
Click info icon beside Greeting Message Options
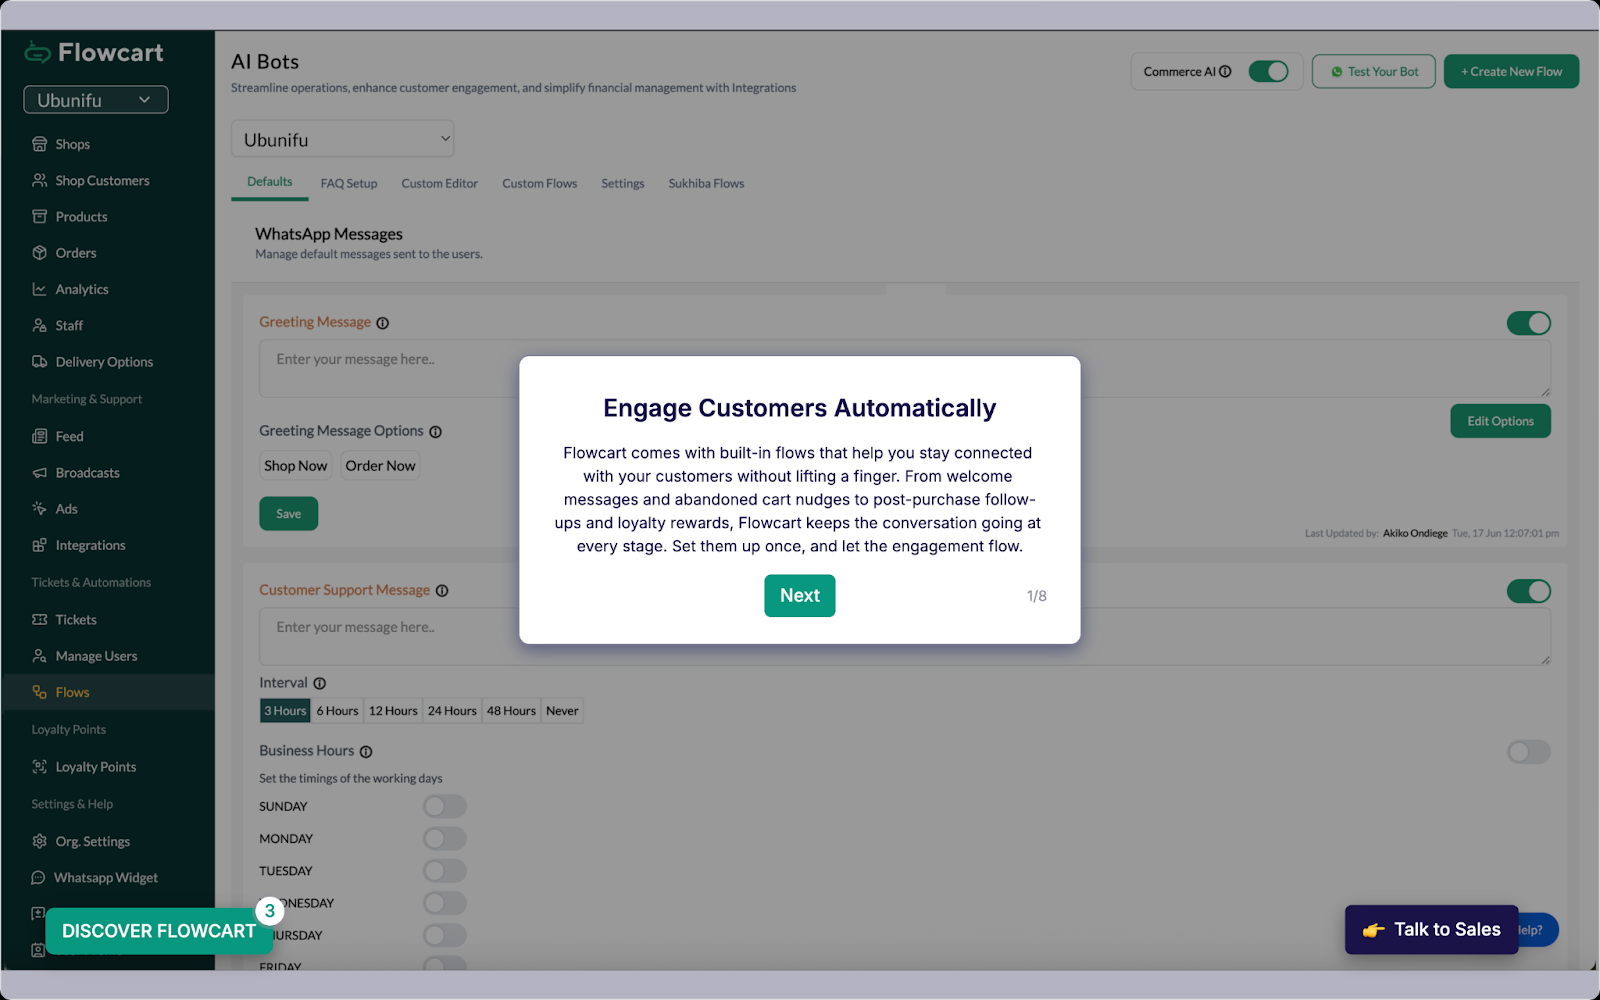tap(435, 432)
